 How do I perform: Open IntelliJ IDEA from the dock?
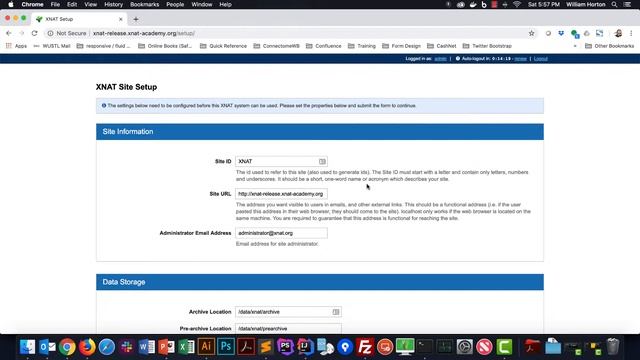tap(305, 347)
